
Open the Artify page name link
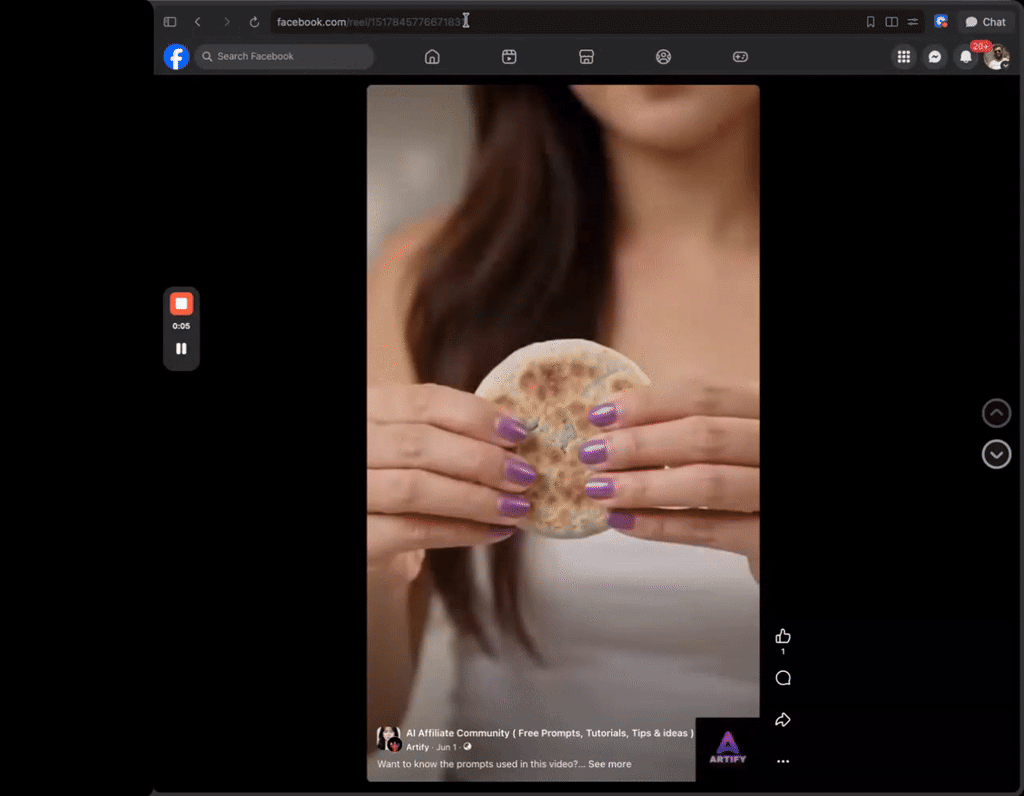417,747
